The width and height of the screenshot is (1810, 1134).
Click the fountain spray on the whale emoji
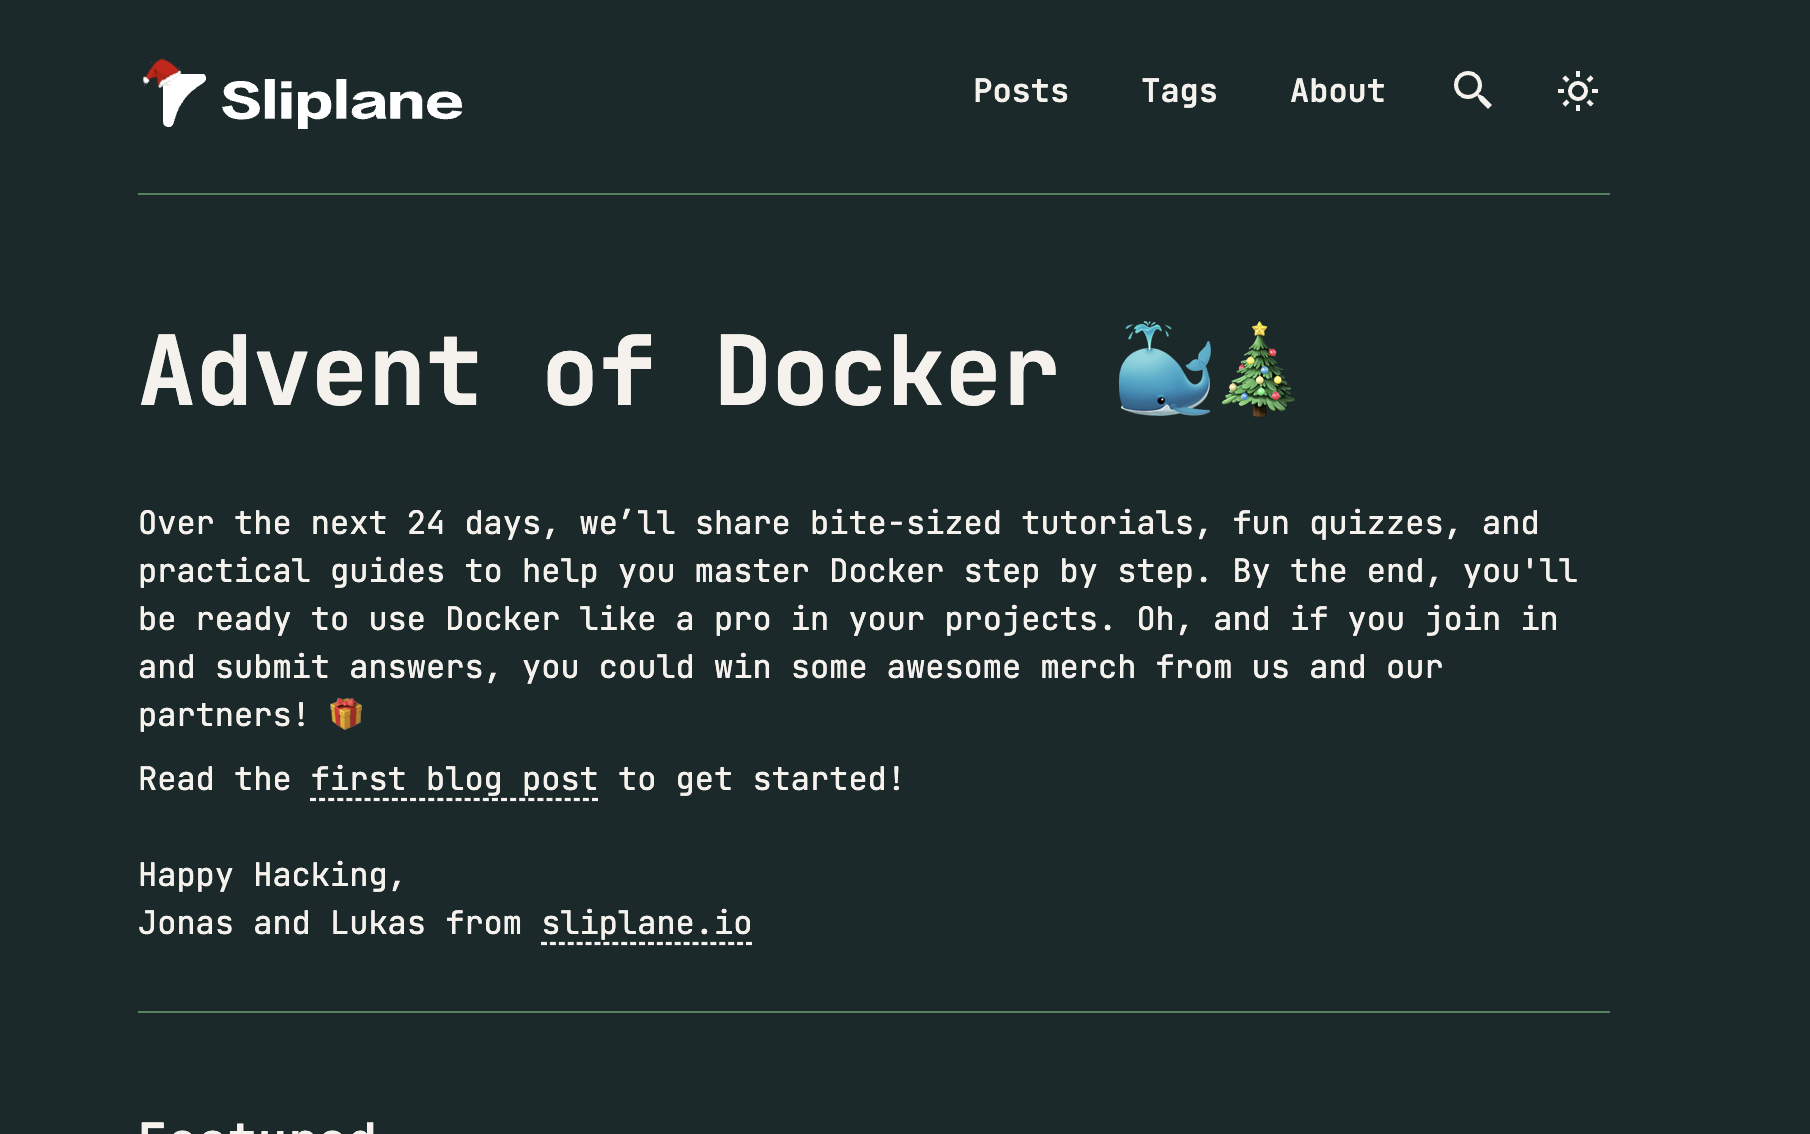(1147, 330)
